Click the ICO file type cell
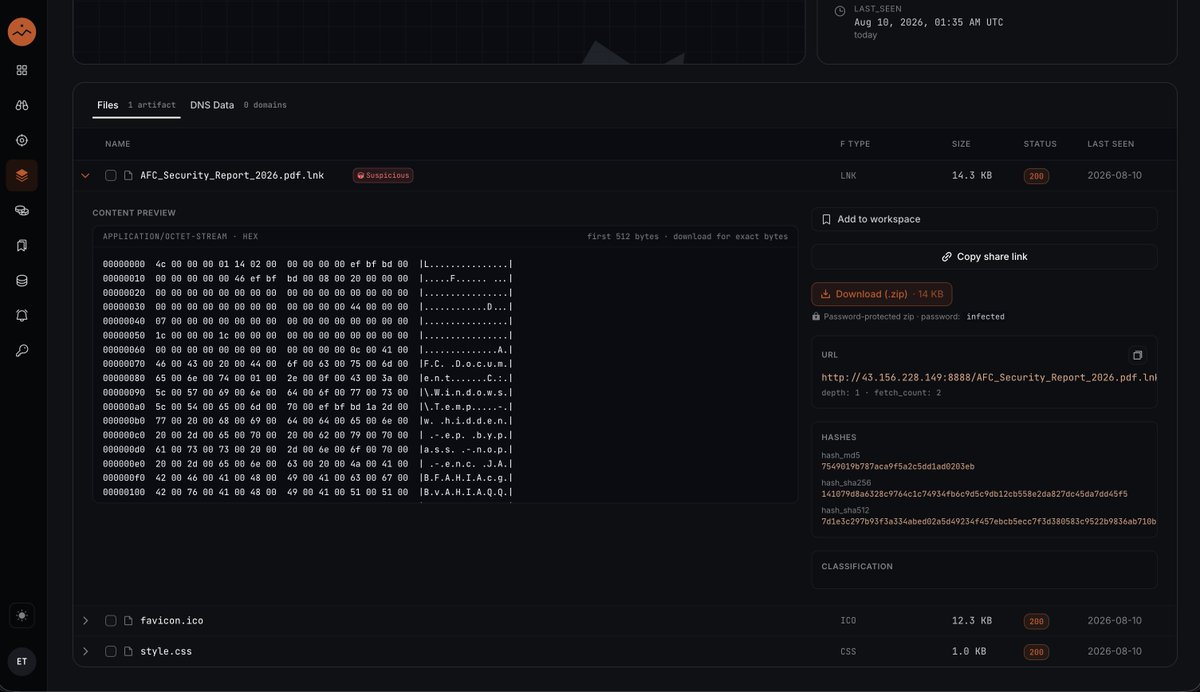The image size is (1200, 692). 848,621
